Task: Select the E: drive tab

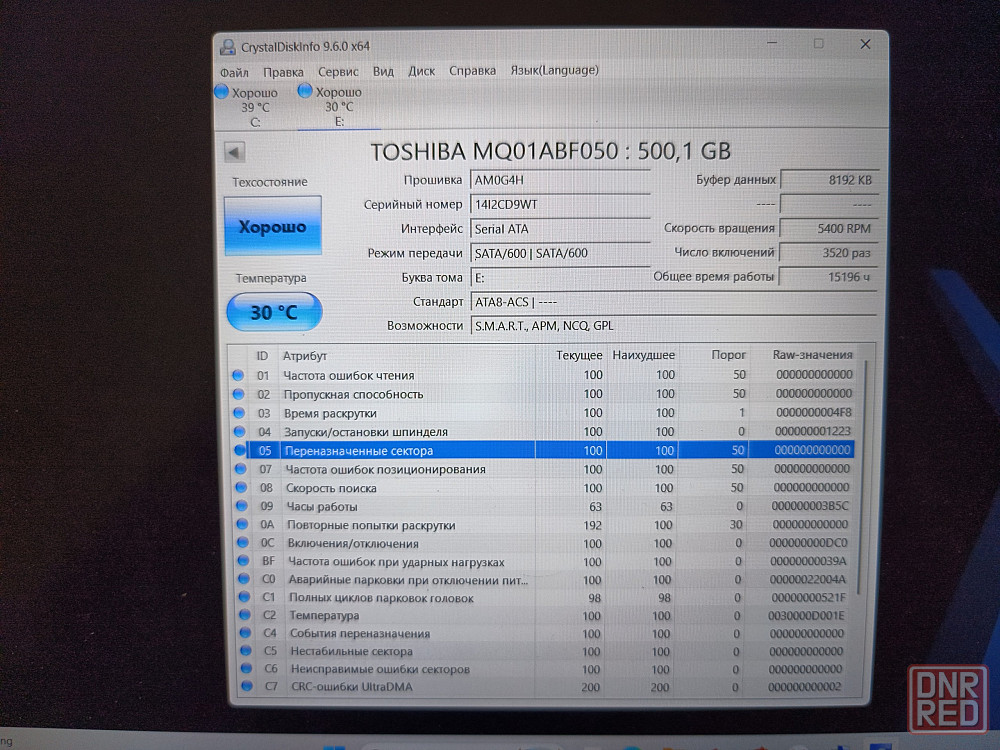Action: [338, 107]
